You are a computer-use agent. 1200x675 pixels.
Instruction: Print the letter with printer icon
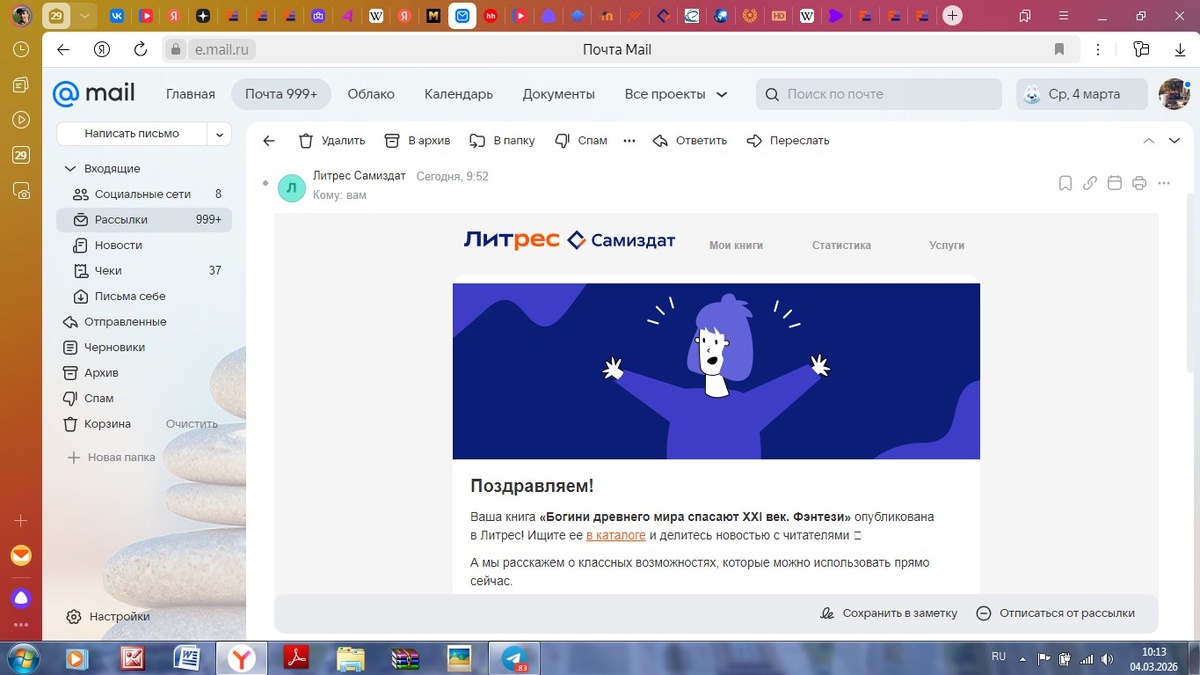(1139, 183)
